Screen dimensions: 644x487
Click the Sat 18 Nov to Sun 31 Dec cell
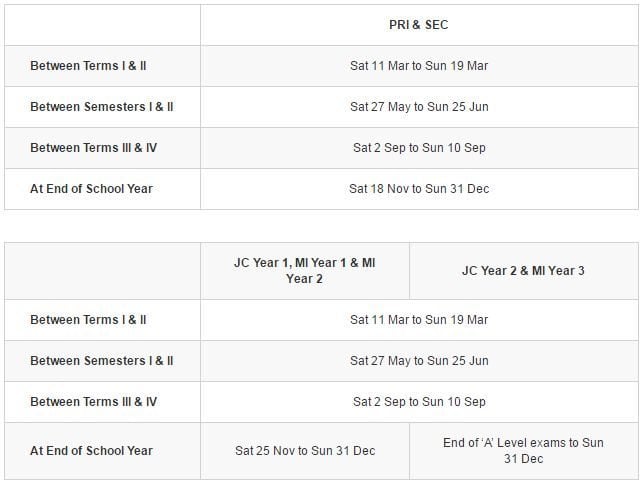point(419,189)
